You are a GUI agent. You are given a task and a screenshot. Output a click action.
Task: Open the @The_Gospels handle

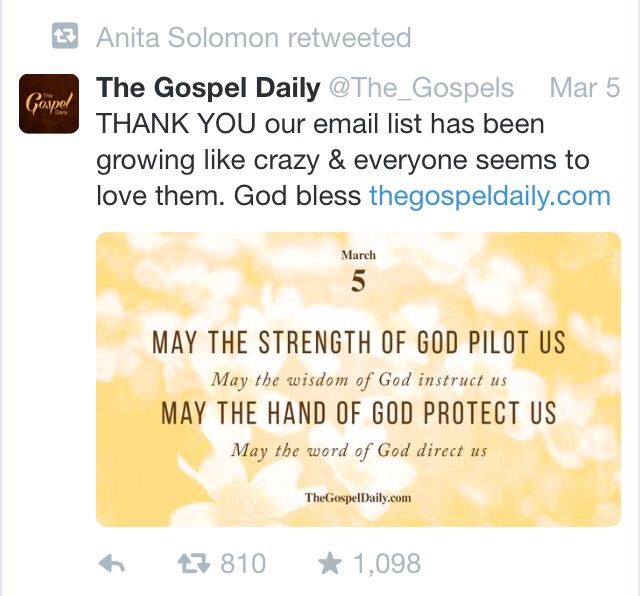tap(421, 88)
